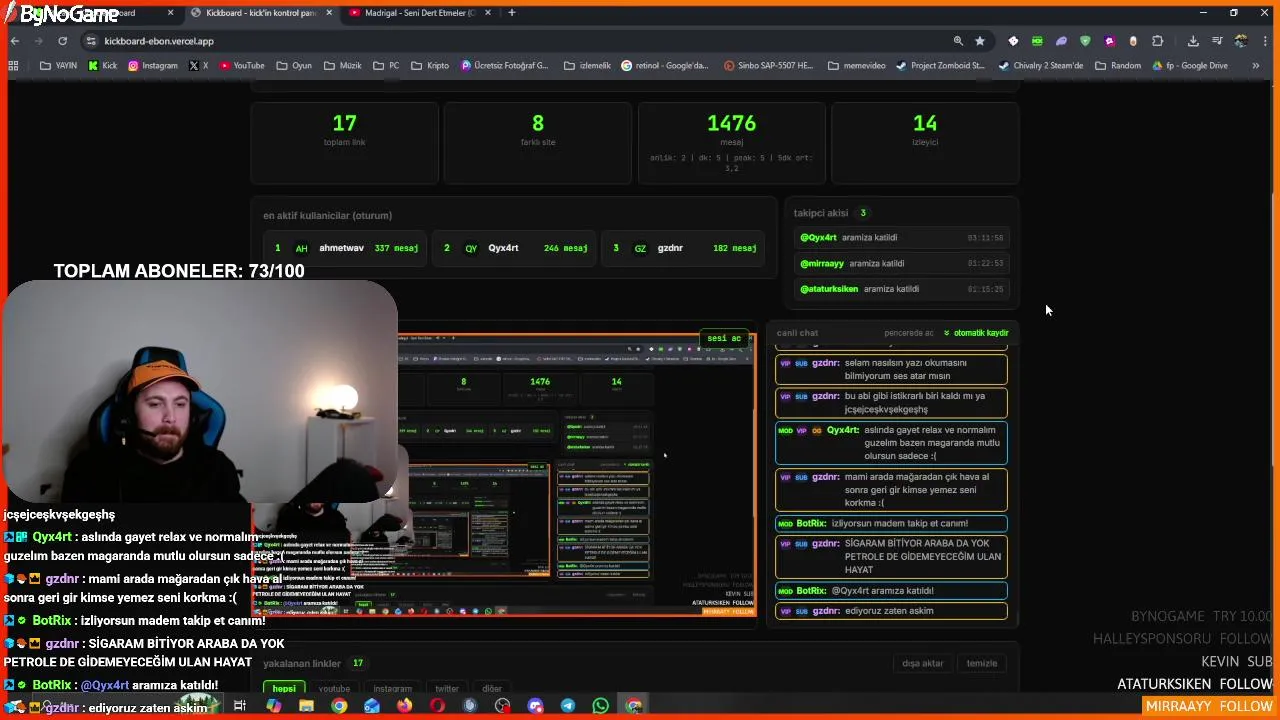Expand the memevideo bookmarks folder
This screenshot has width=1280, height=720.
(856, 66)
